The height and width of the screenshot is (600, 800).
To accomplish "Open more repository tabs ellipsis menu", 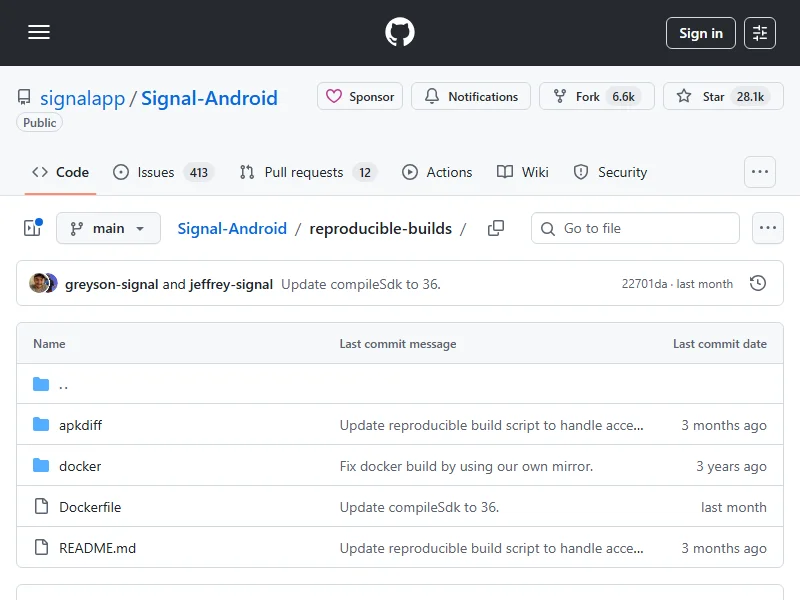I will [760, 172].
